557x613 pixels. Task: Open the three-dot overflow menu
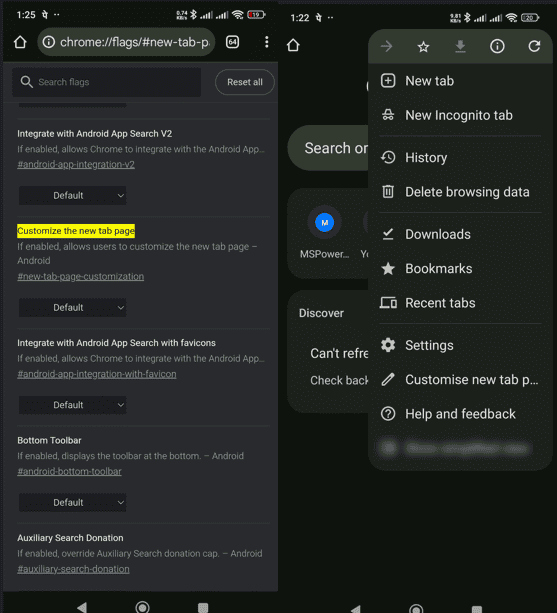tap(267, 42)
